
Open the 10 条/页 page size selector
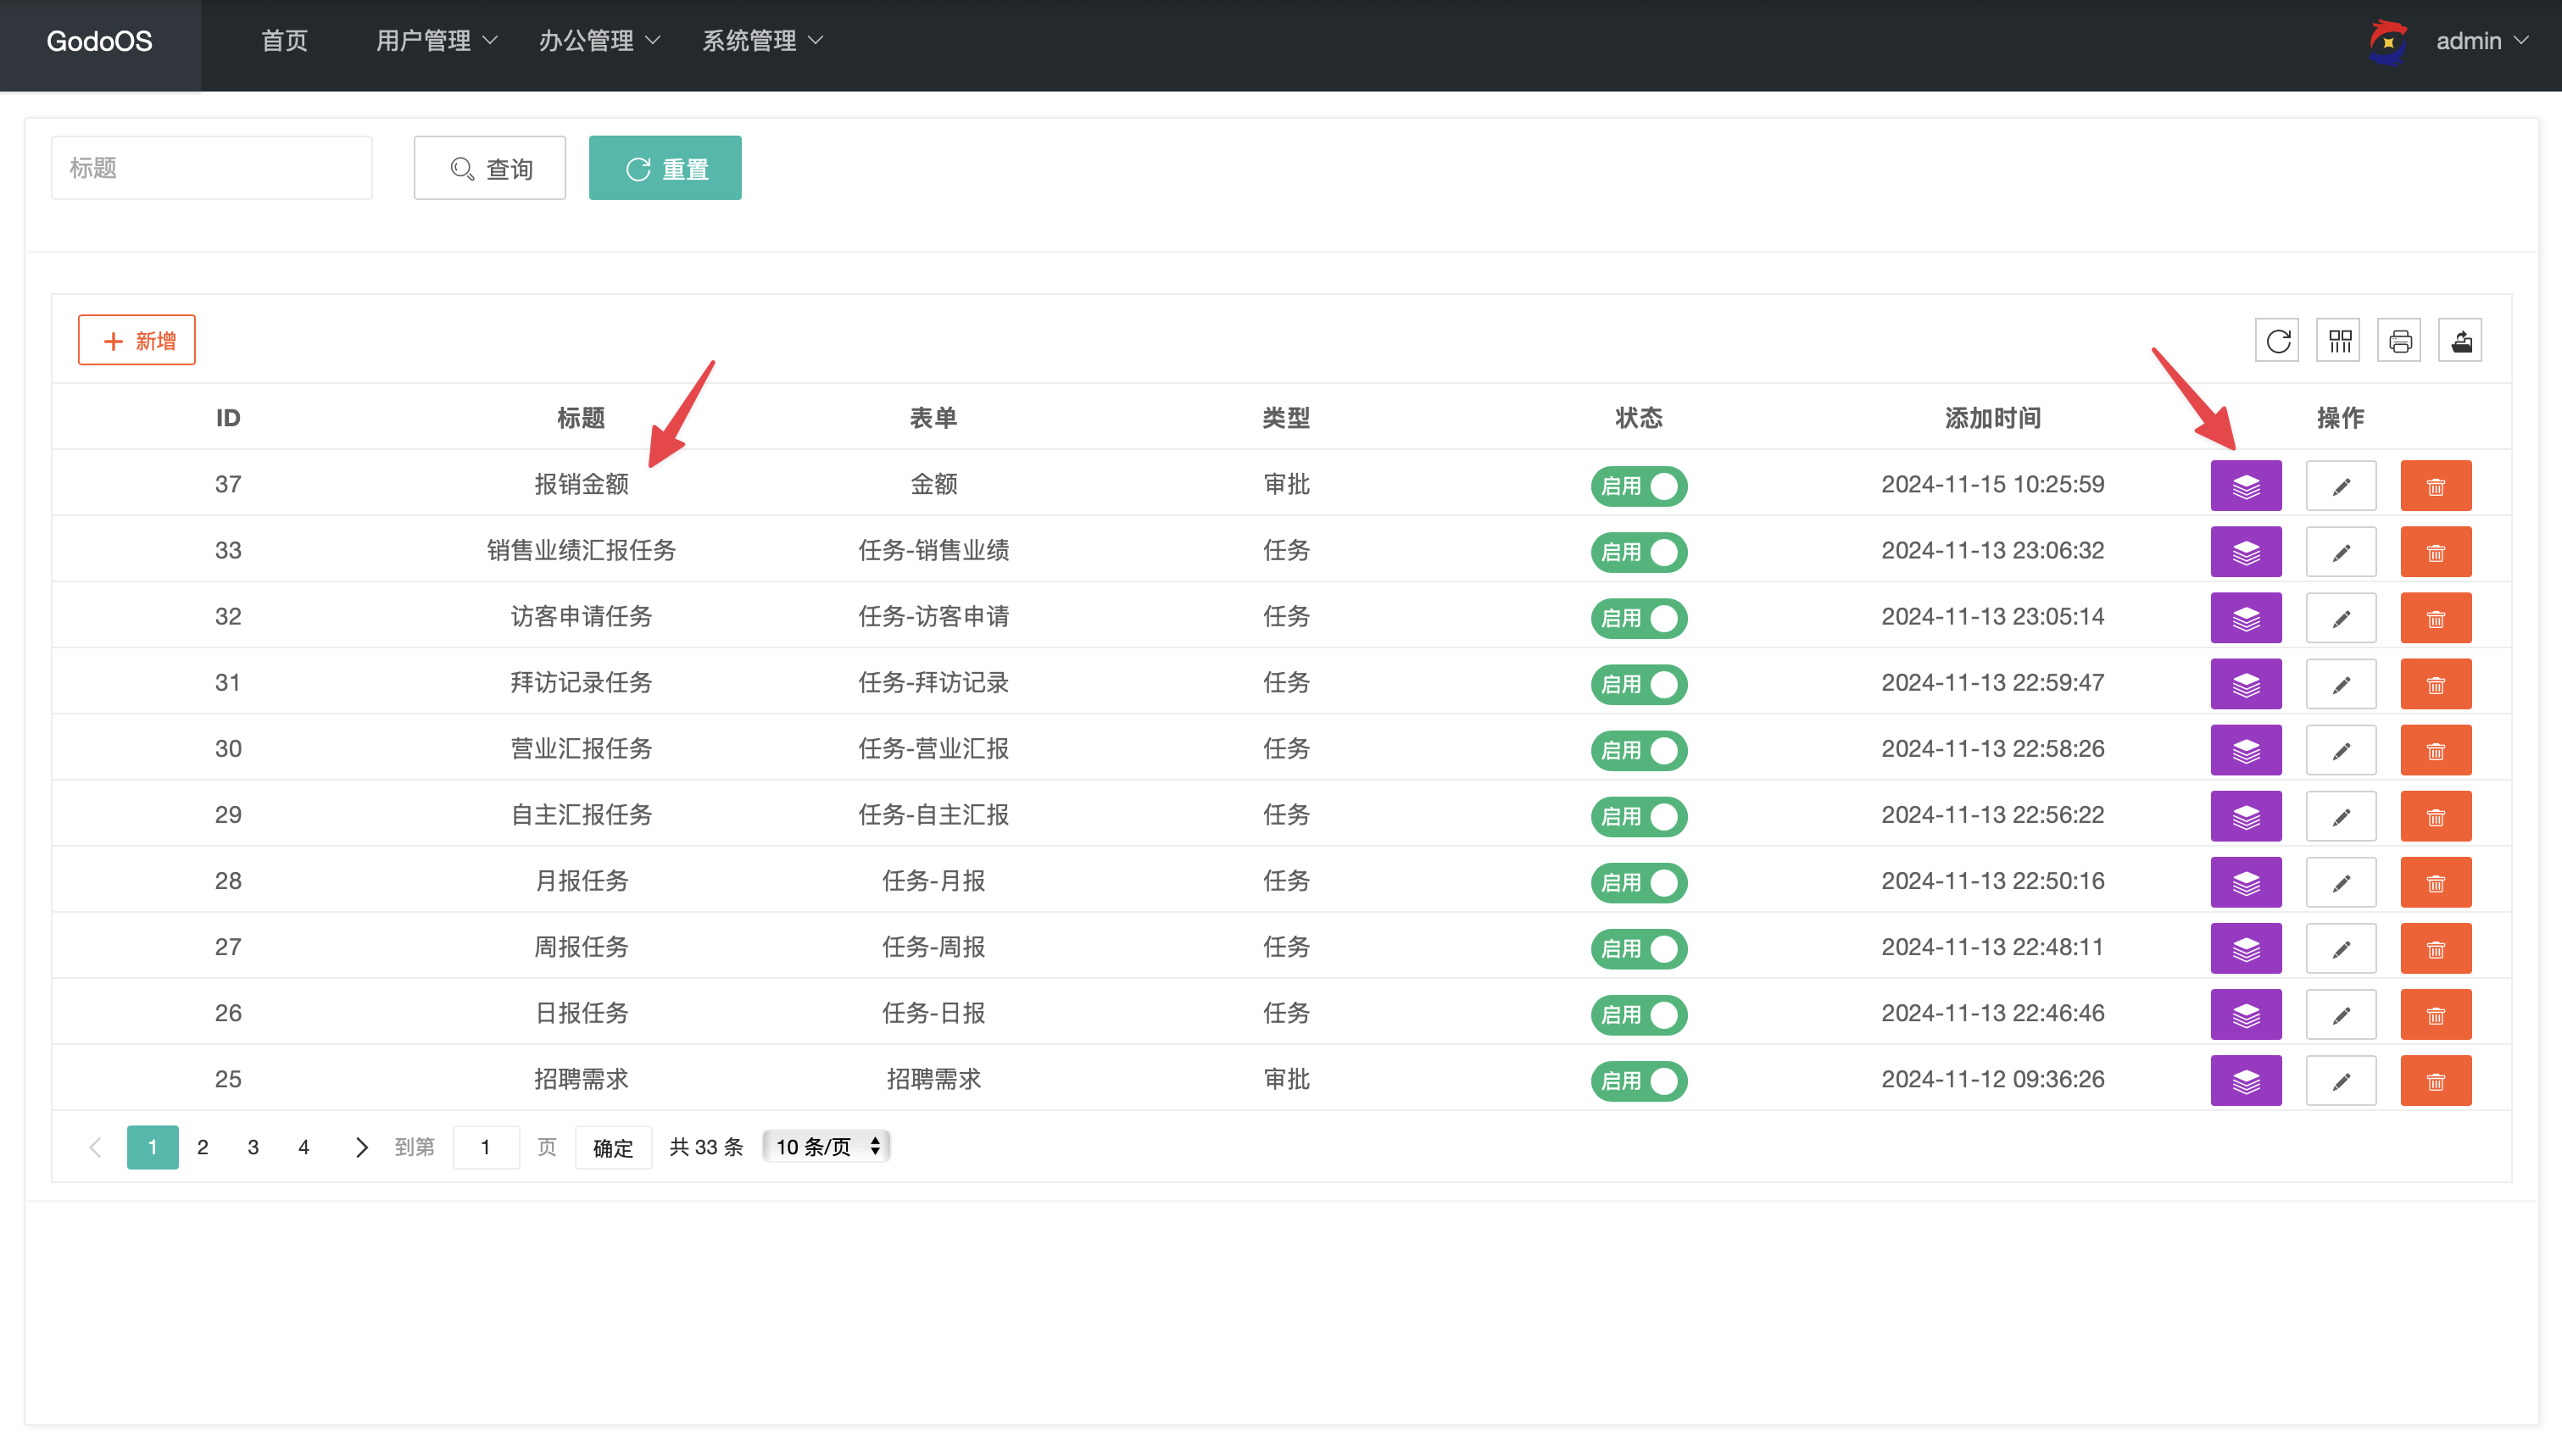[826, 1147]
